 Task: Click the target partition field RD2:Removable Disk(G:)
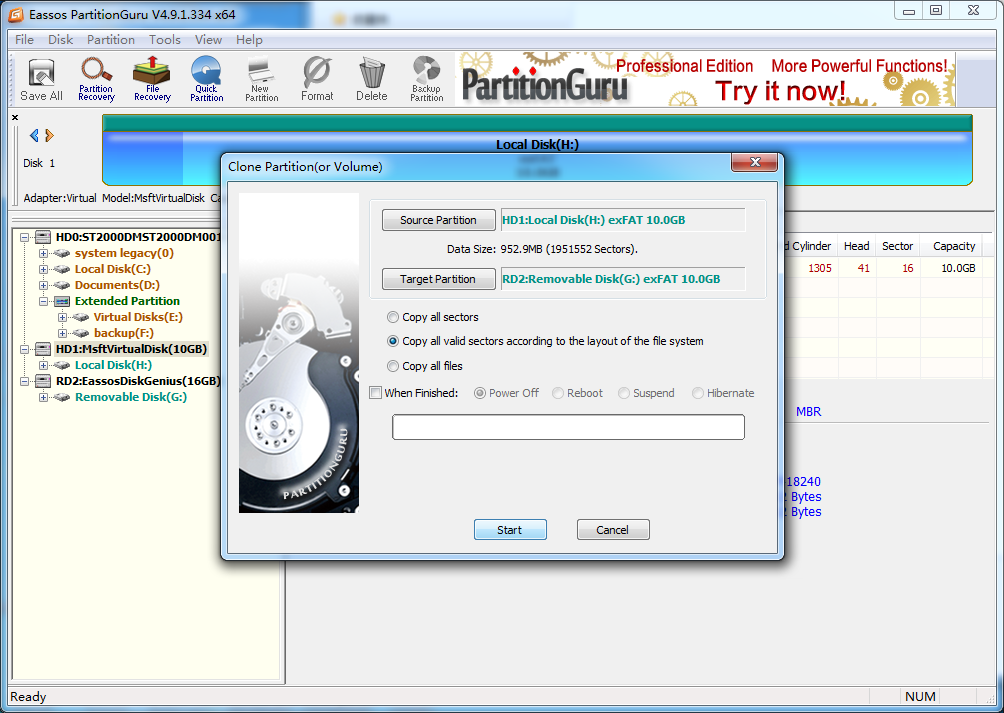point(622,279)
